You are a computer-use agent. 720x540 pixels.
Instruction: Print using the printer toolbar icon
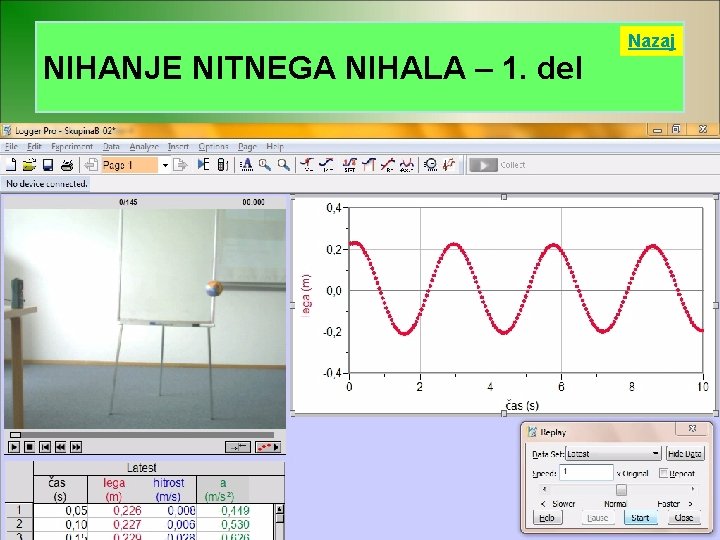(67, 165)
